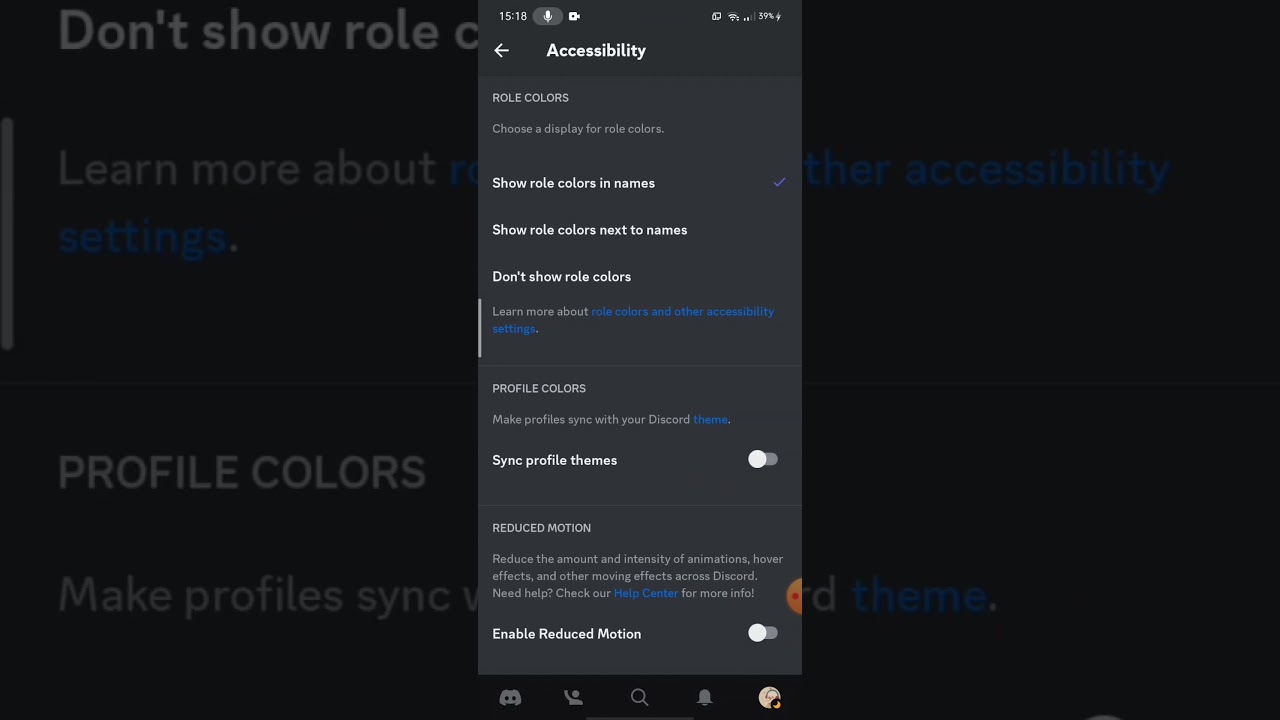Click the scrollbar indicator on the left edge
This screenshot has height=720, width=1280.
[480, 328]
